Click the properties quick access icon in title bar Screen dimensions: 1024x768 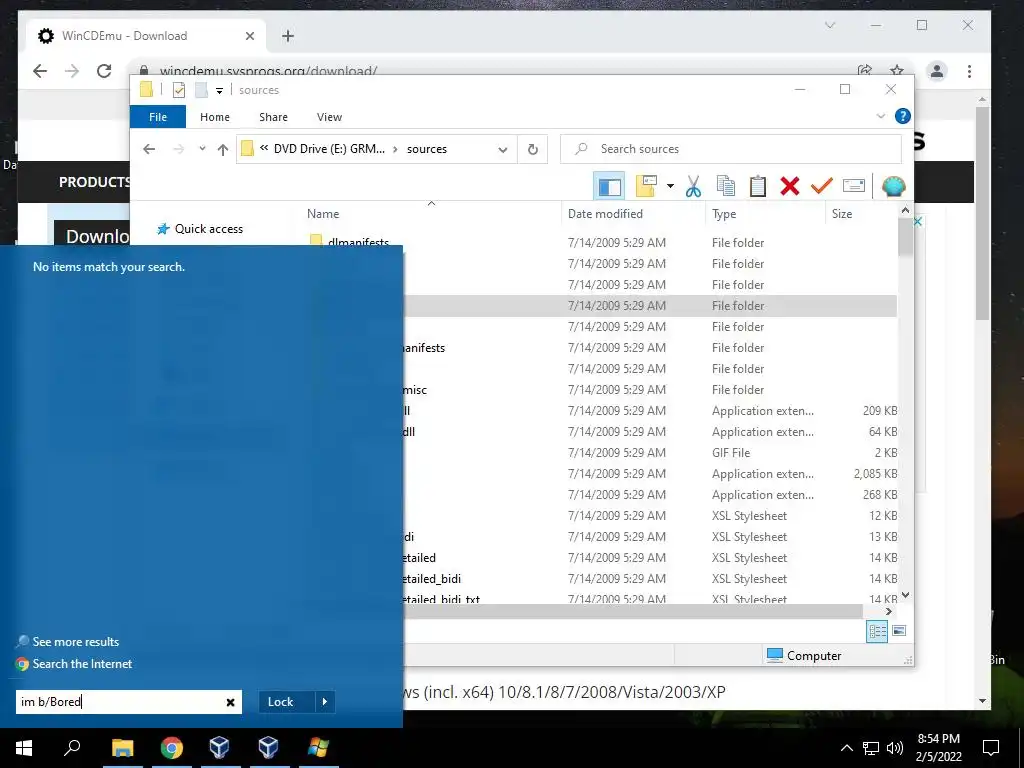point(178,90)
